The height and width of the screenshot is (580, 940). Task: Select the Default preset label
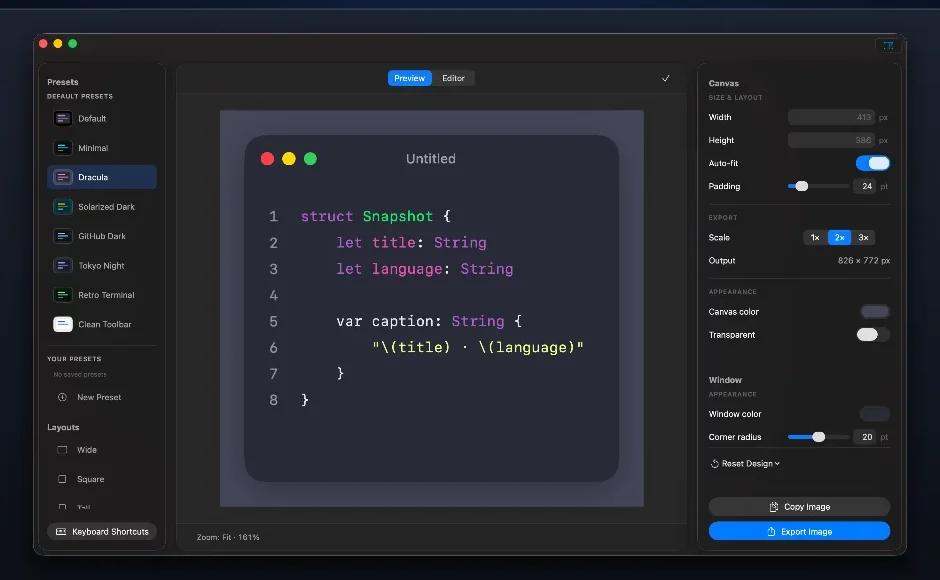coord(92,118)
